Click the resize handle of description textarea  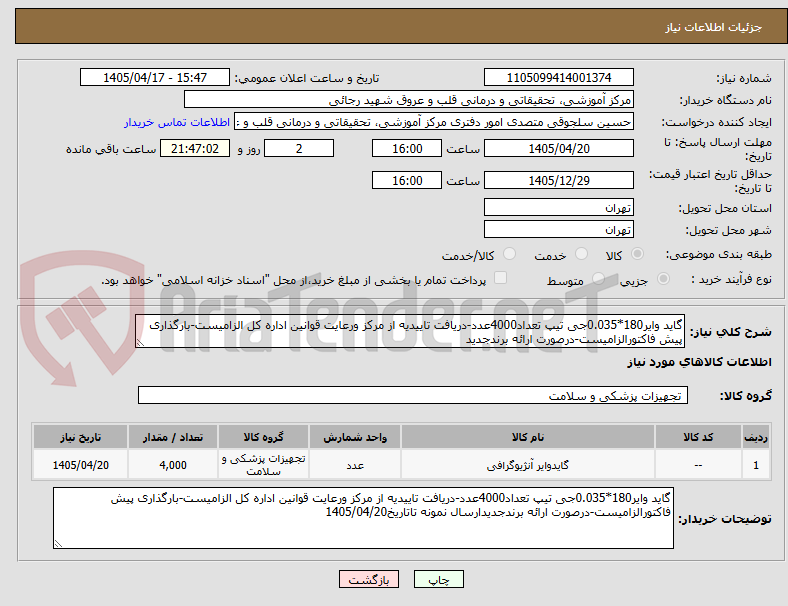pos(140,343)
